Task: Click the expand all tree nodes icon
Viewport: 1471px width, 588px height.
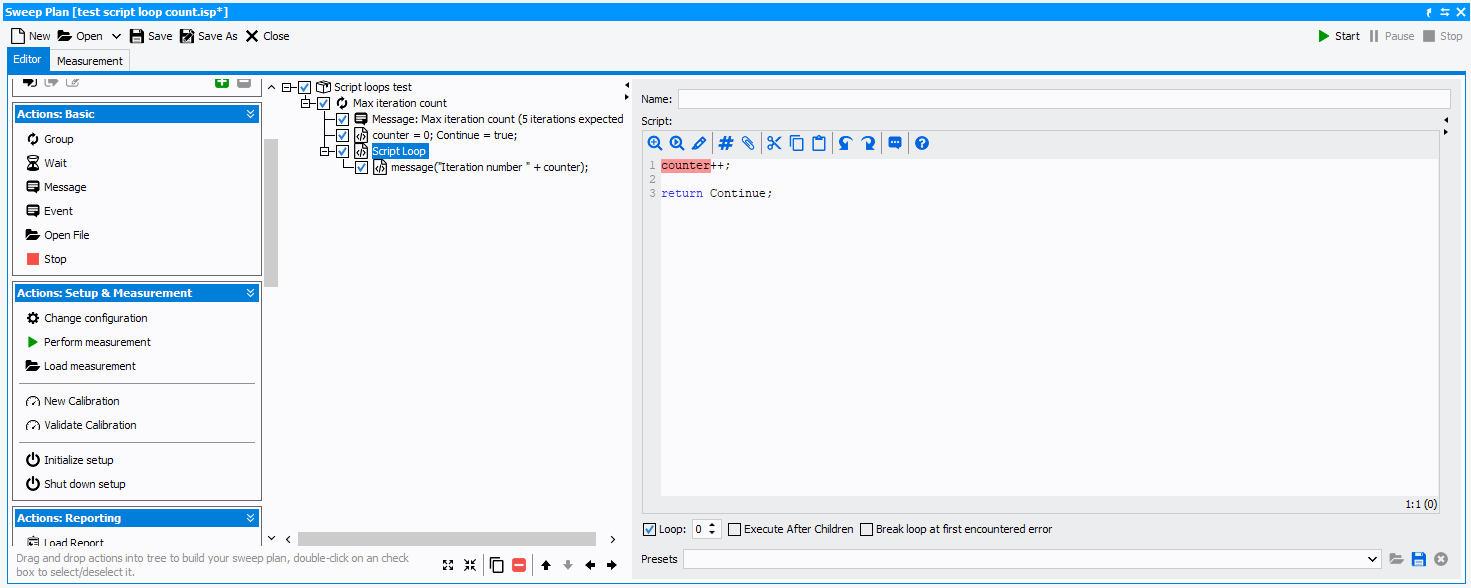Action: 448,565
